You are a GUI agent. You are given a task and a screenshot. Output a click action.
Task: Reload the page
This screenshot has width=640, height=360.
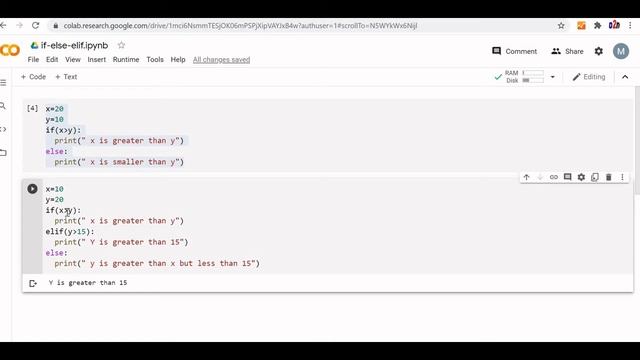tap(36, 25)
